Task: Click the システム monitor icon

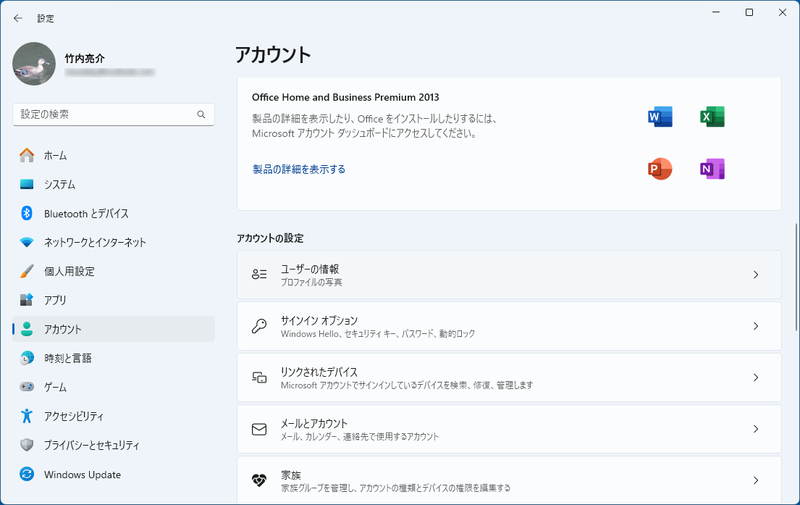Action: click(27, 184)
